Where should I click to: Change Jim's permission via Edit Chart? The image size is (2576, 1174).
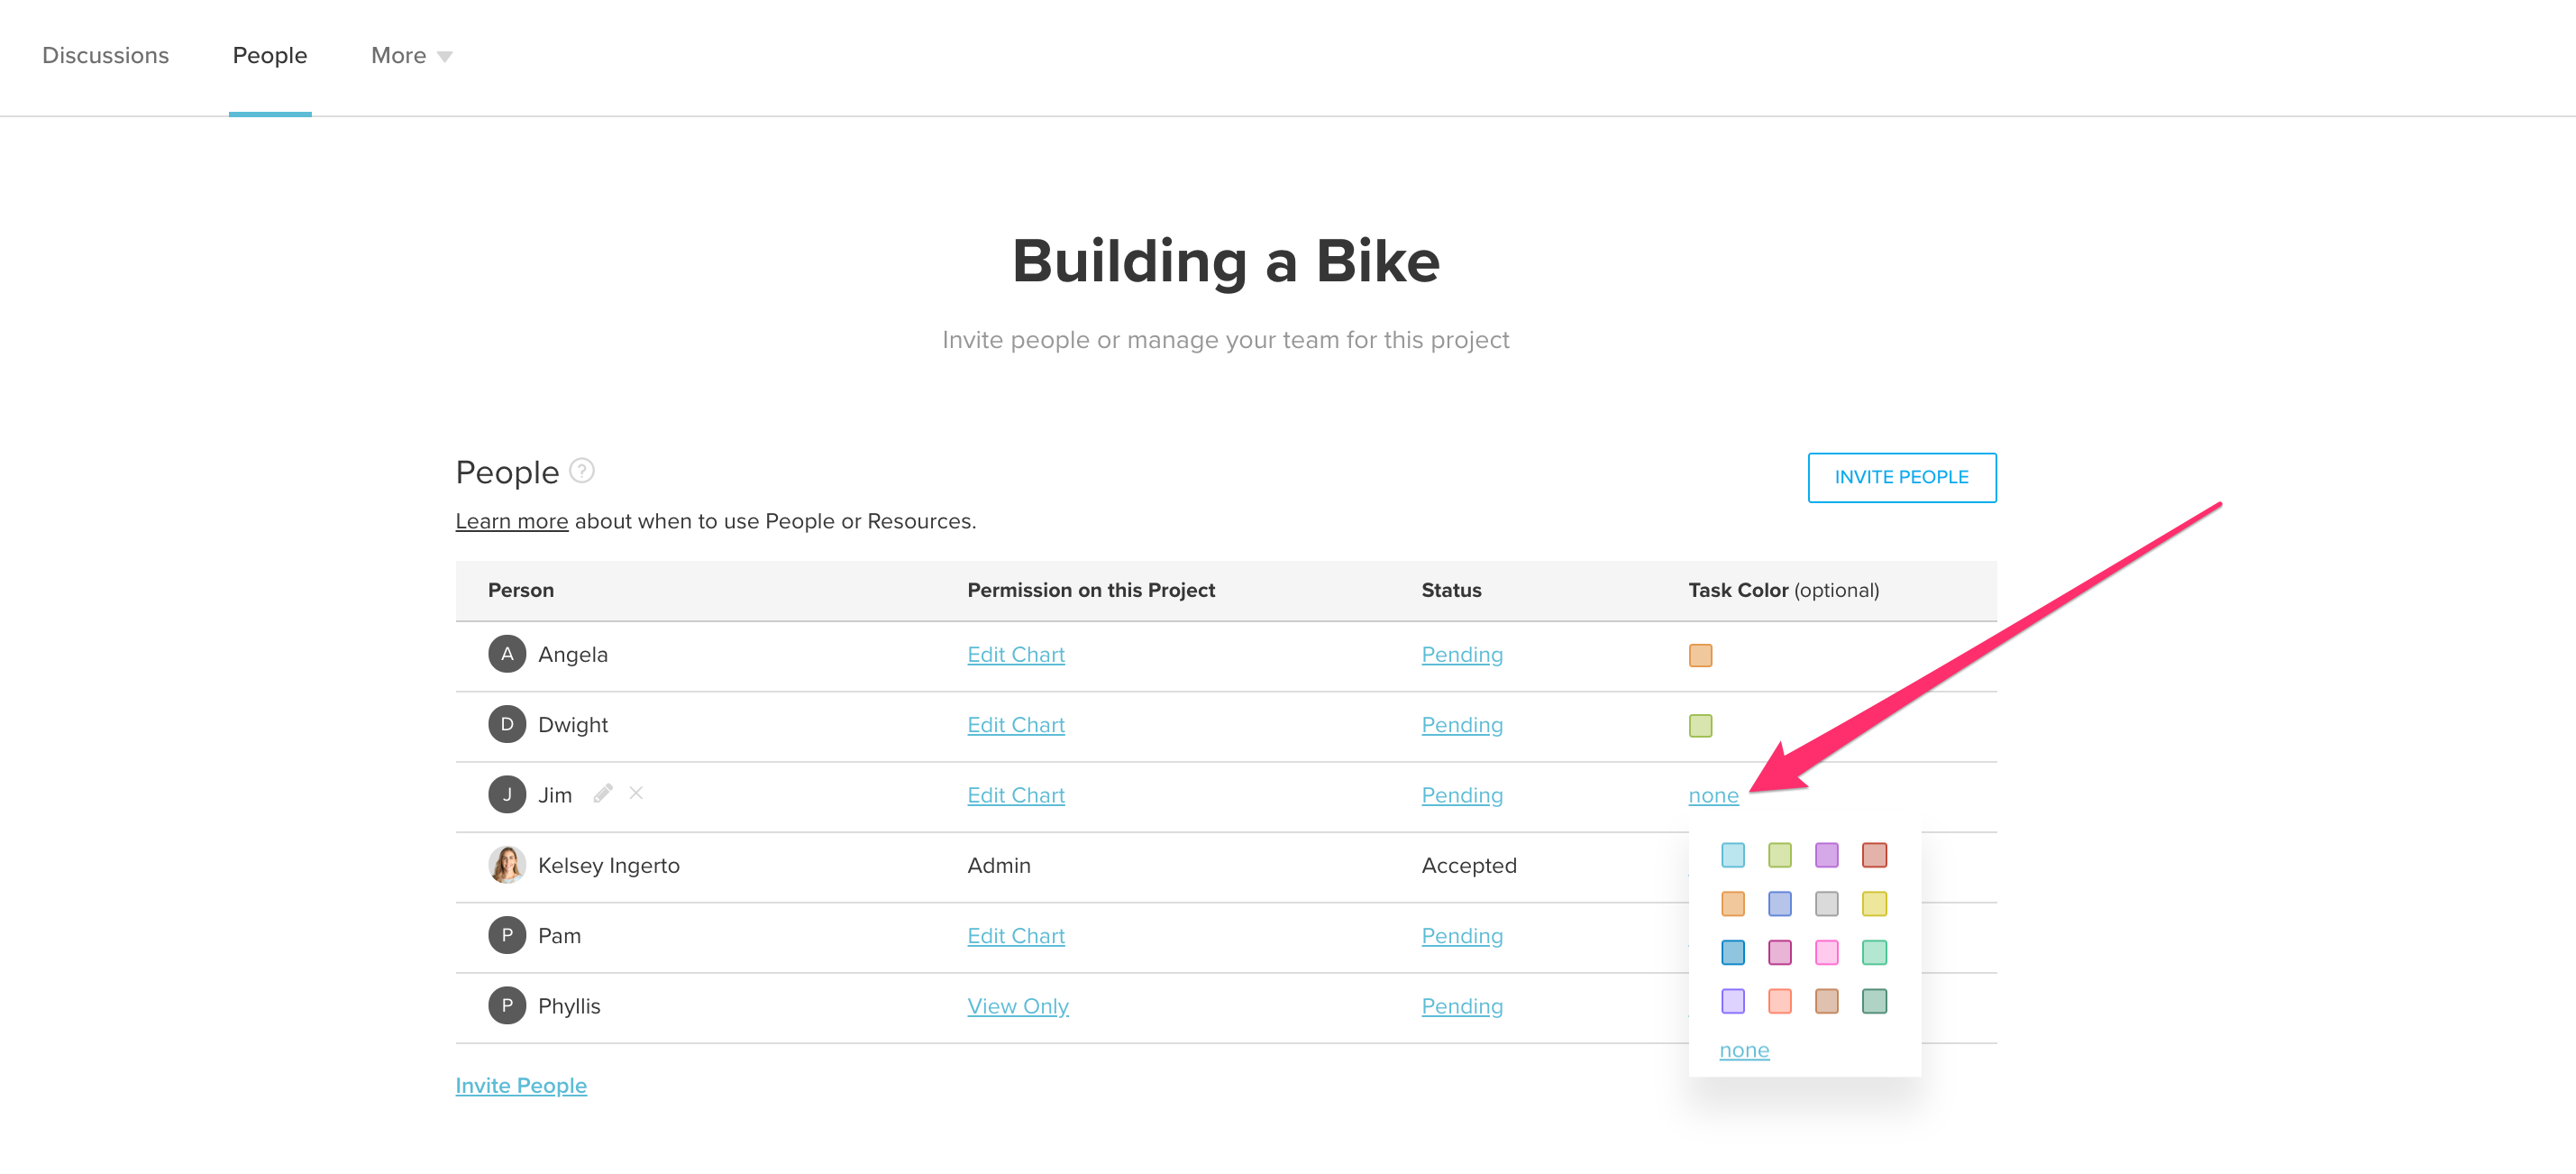1015,794
